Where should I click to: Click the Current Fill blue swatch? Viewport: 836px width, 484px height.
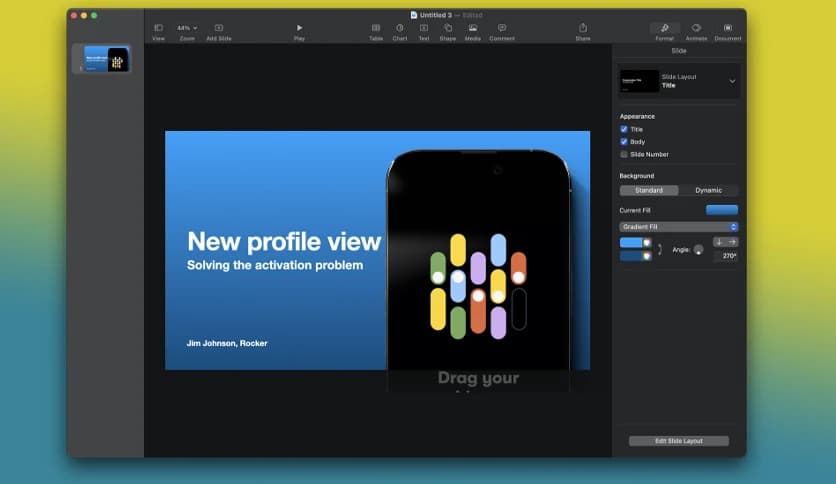721,210
